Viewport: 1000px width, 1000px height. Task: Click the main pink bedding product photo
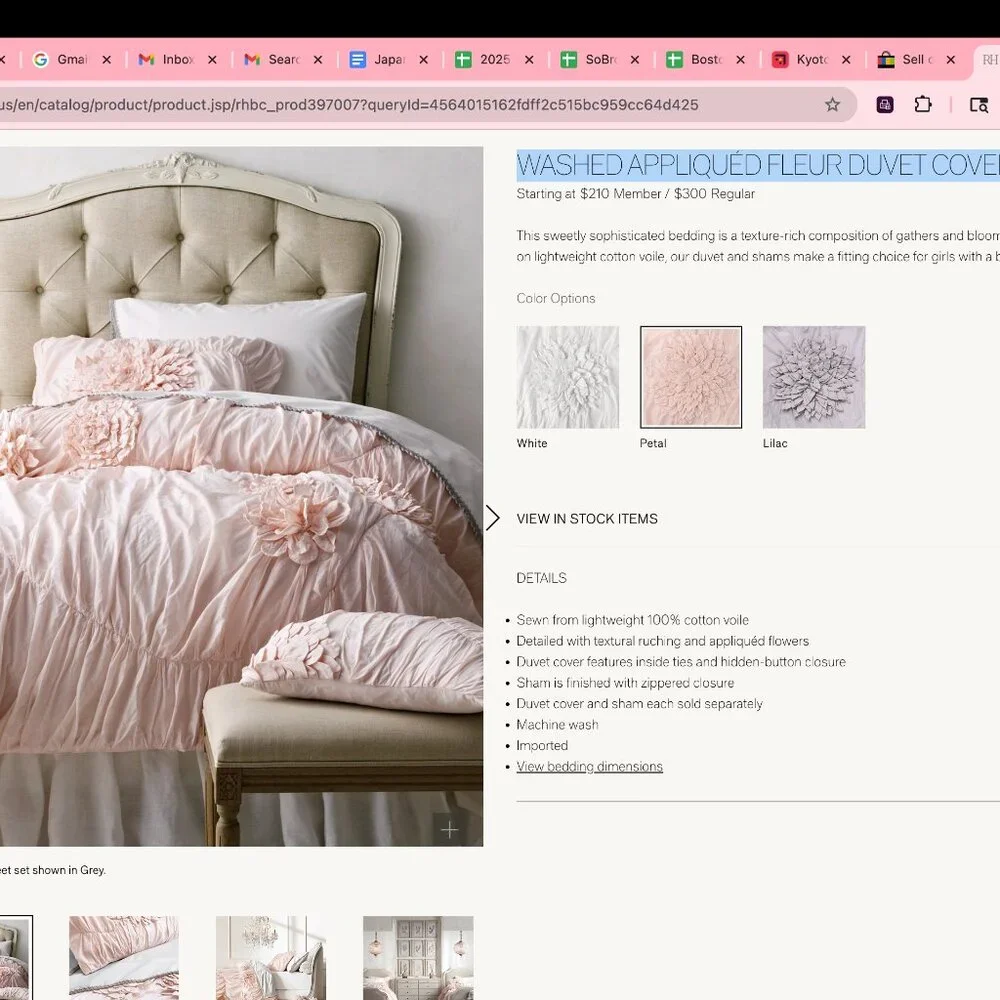[x=241, y=496]
